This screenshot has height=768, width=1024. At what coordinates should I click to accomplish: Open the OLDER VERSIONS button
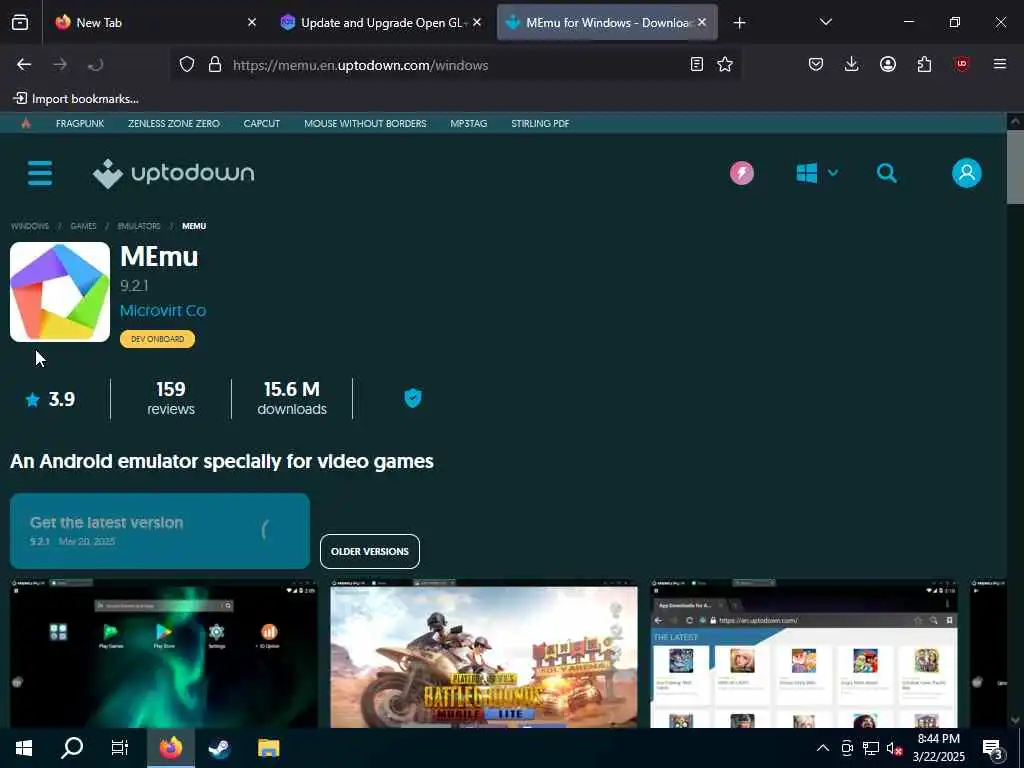[x=370, y=552]
